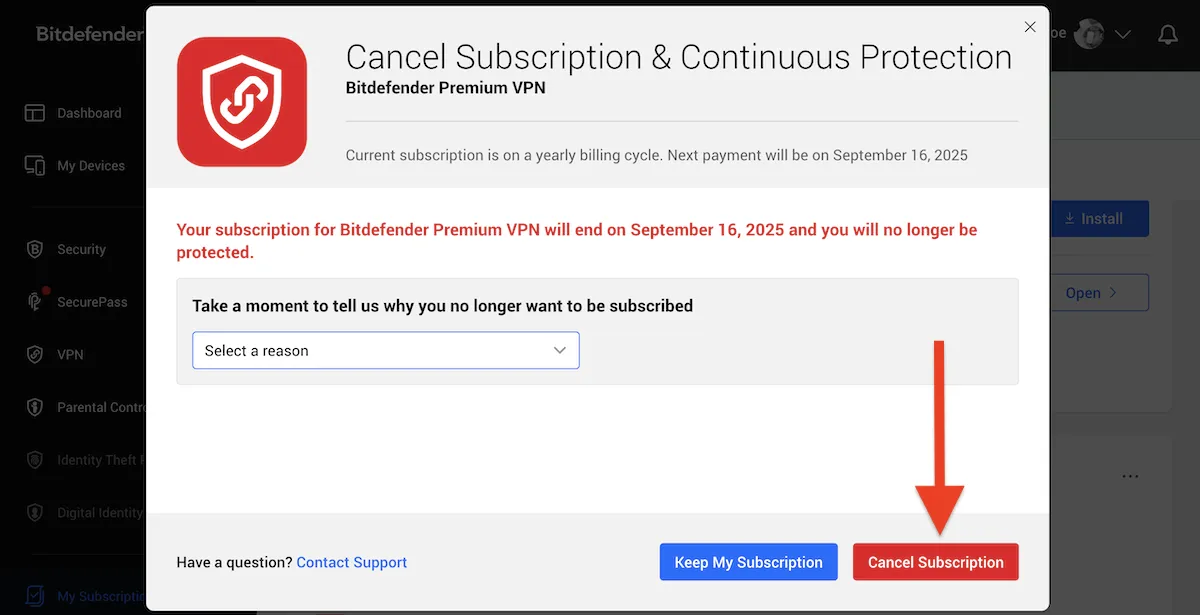This screenshot has width=1200, height=615.
Task: Close the cancel subscription dialog
Action: click(x=1030, y=27)
